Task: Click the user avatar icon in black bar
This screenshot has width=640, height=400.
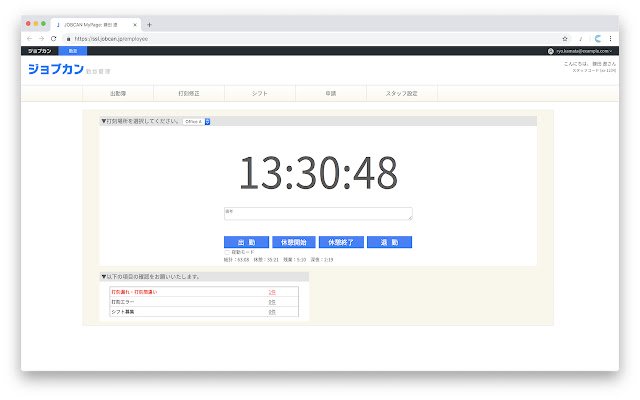Action: [551, 51]
